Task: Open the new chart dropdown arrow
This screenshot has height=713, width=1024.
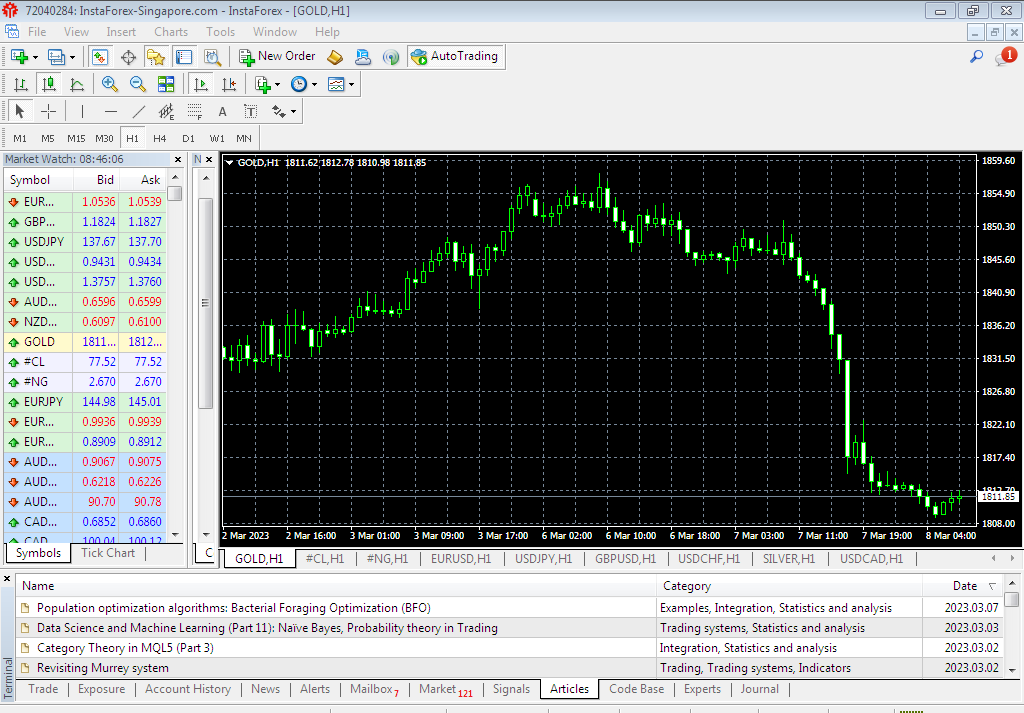Action: pyautogui.click(x=35, y=57)
